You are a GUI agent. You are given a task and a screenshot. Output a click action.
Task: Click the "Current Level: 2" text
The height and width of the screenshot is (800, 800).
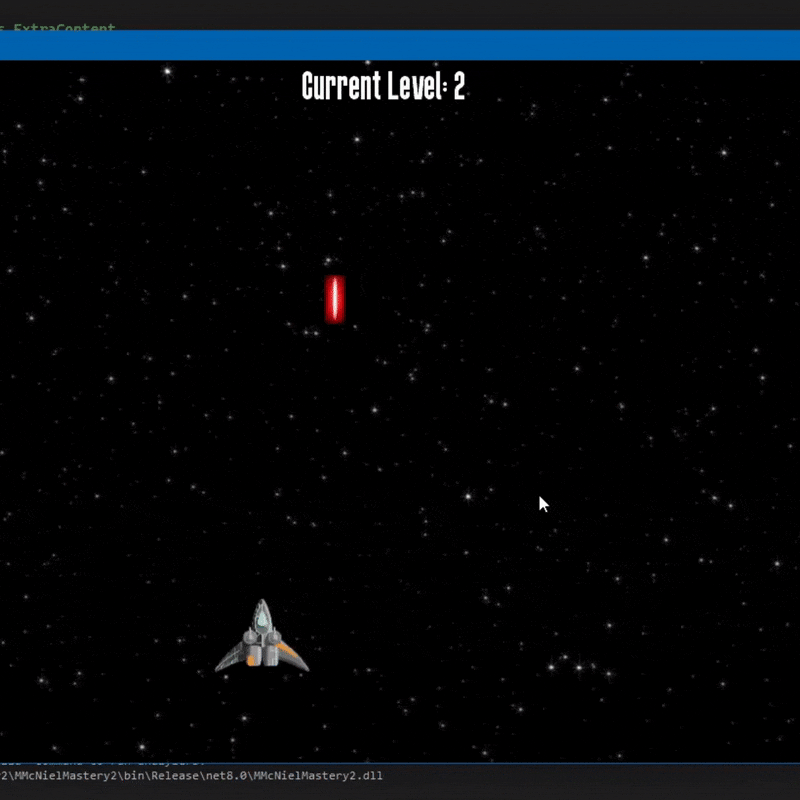pos(383,86)
